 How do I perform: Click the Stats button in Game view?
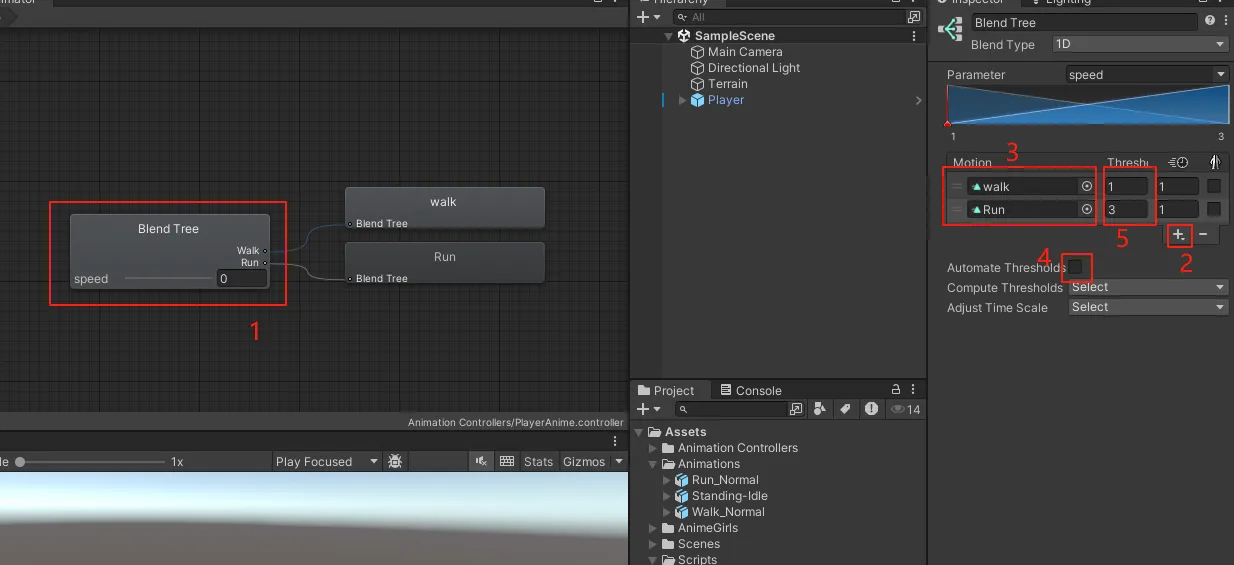click(538, 461)
